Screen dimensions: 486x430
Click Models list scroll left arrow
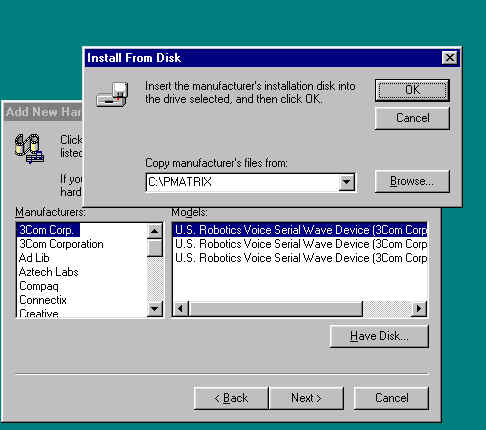[181, 308]
